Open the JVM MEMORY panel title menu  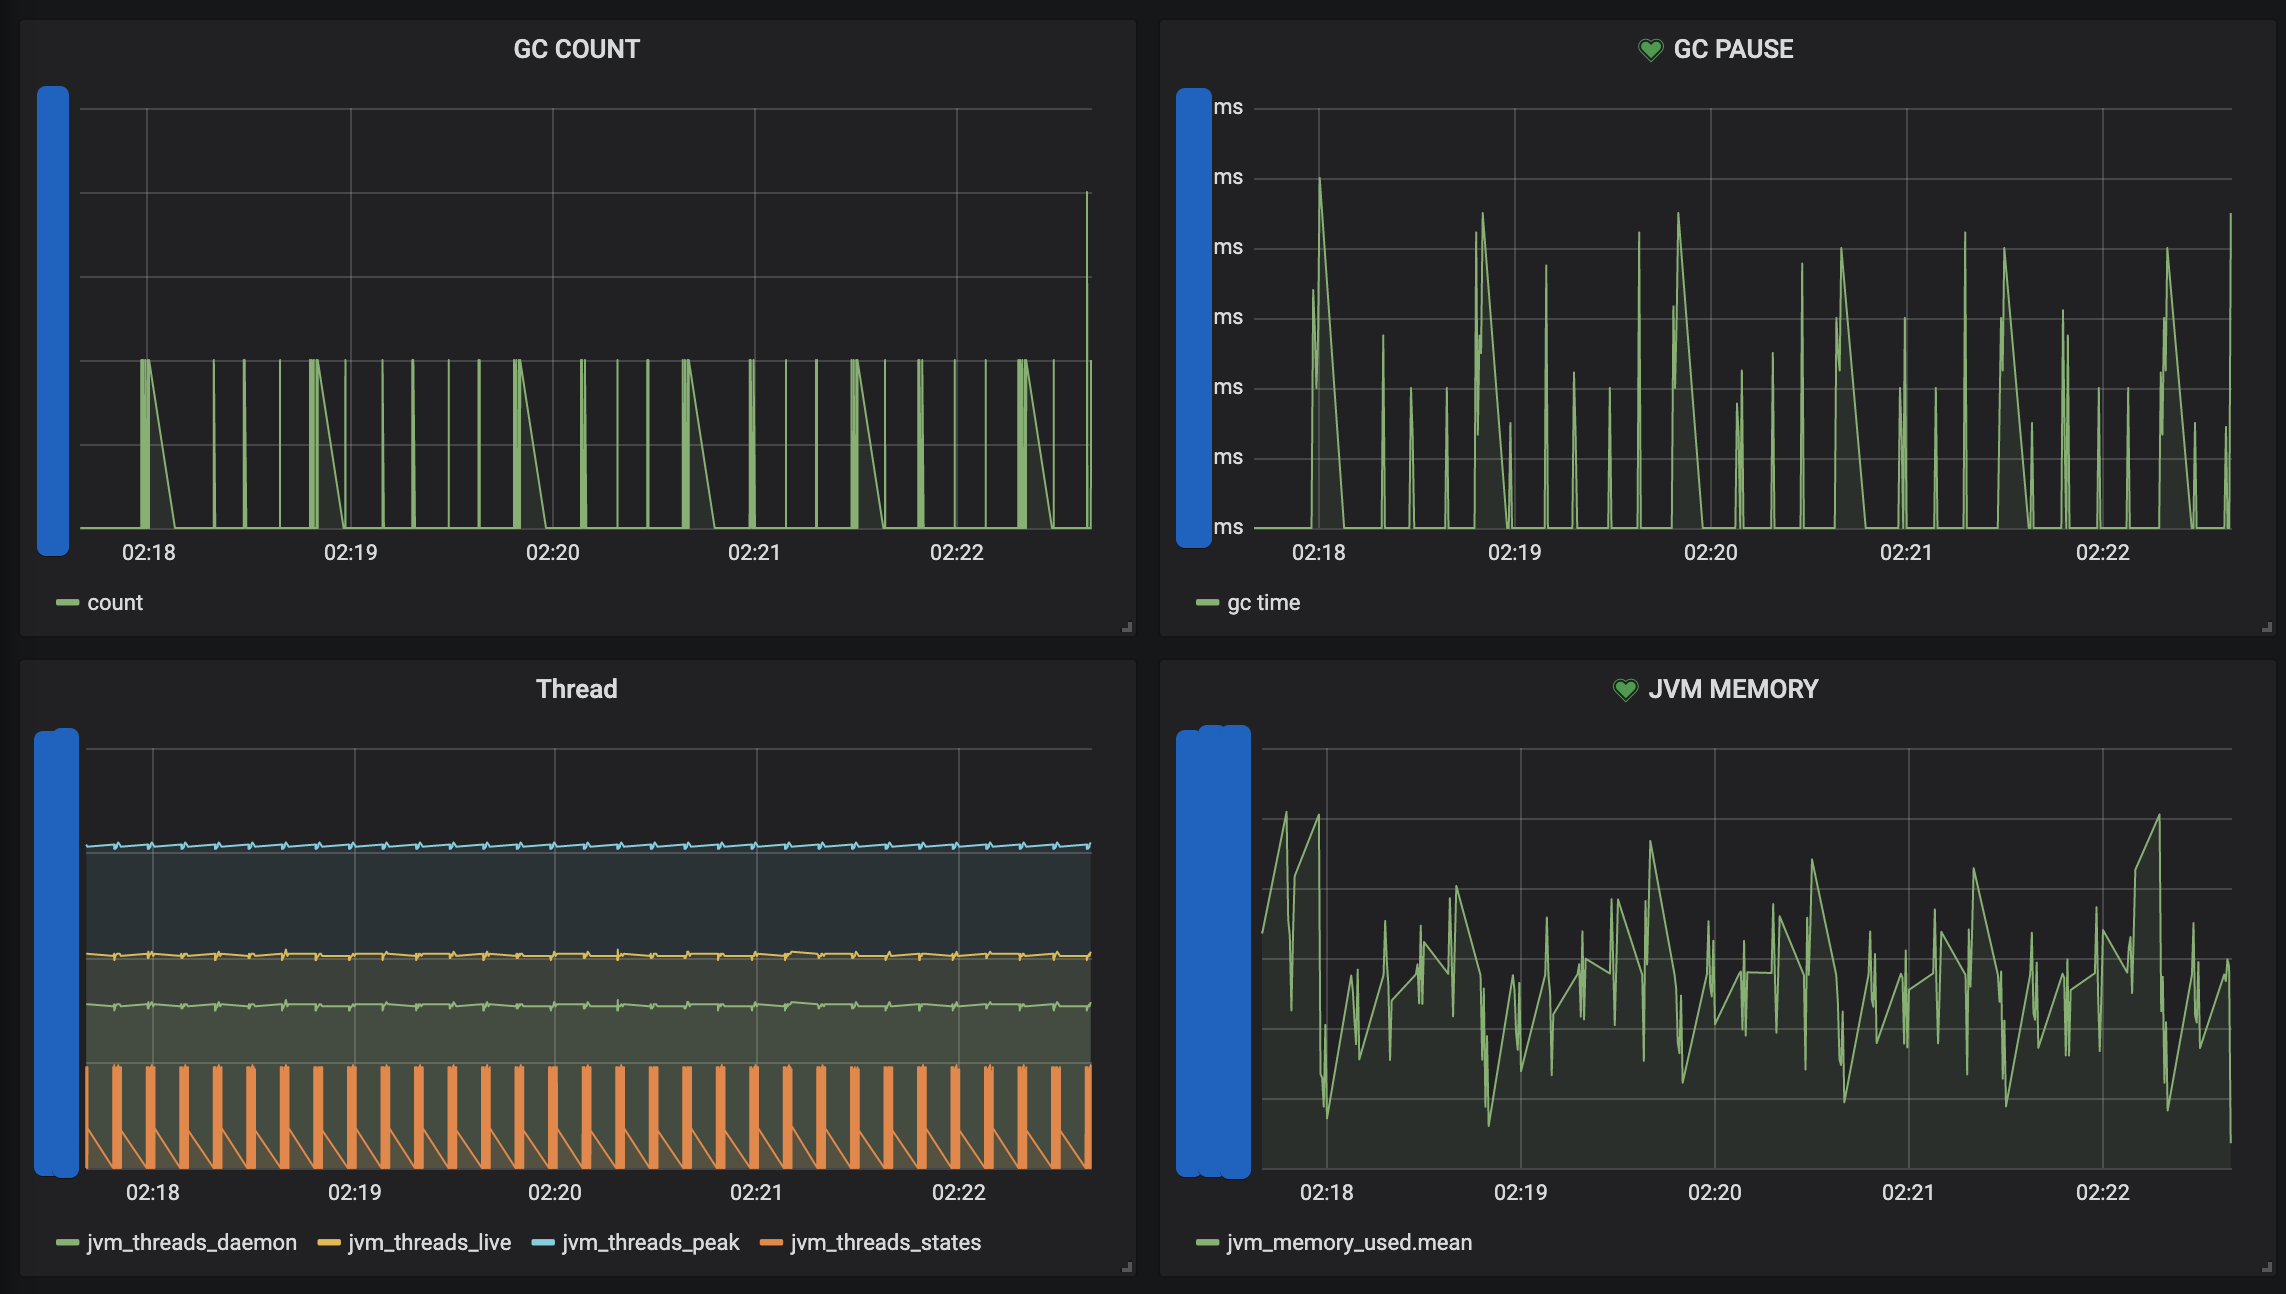click(1732, 689)
